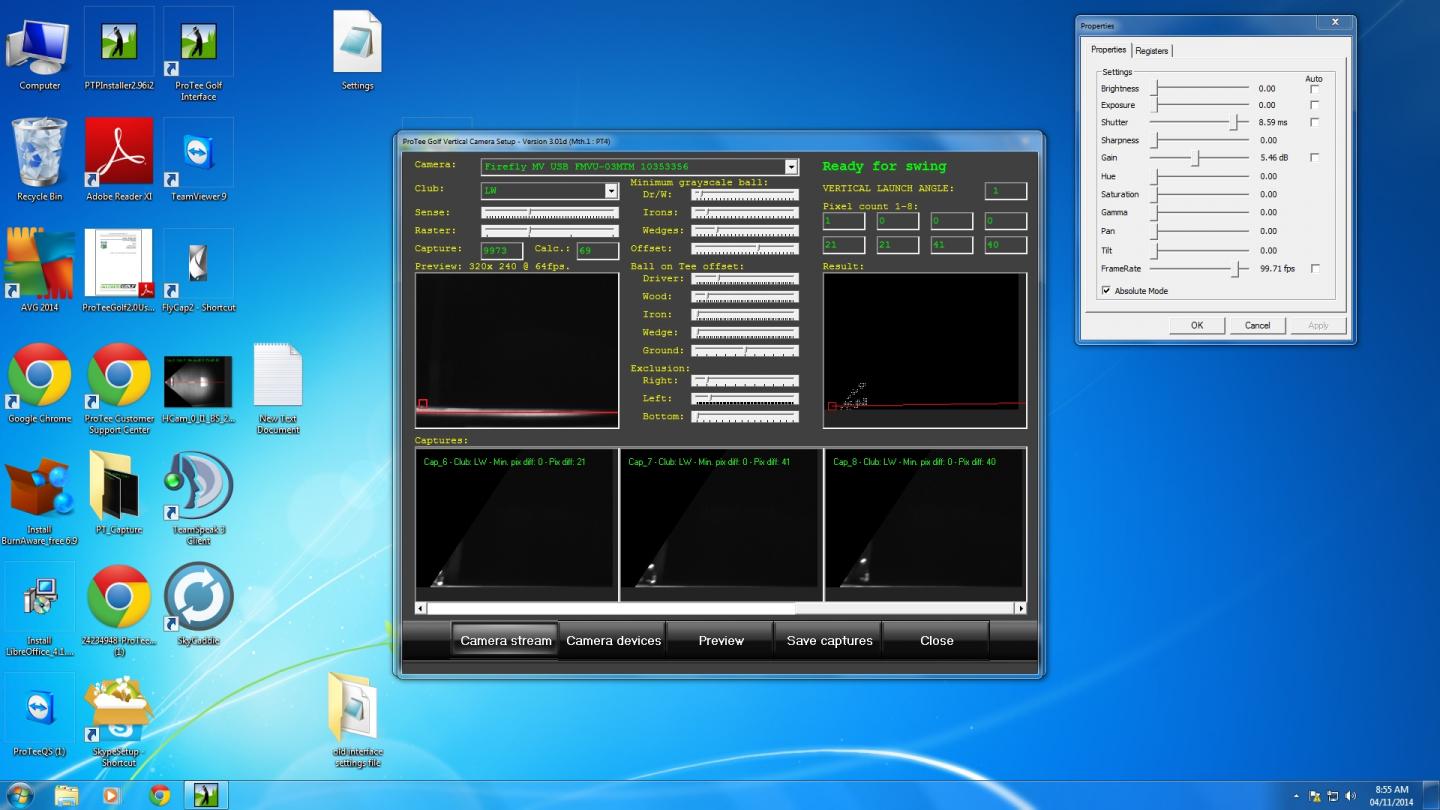The height and width of the screenshot is (810, 1440).
Task: Click the Calc. value field
Action: pos(597,250)
